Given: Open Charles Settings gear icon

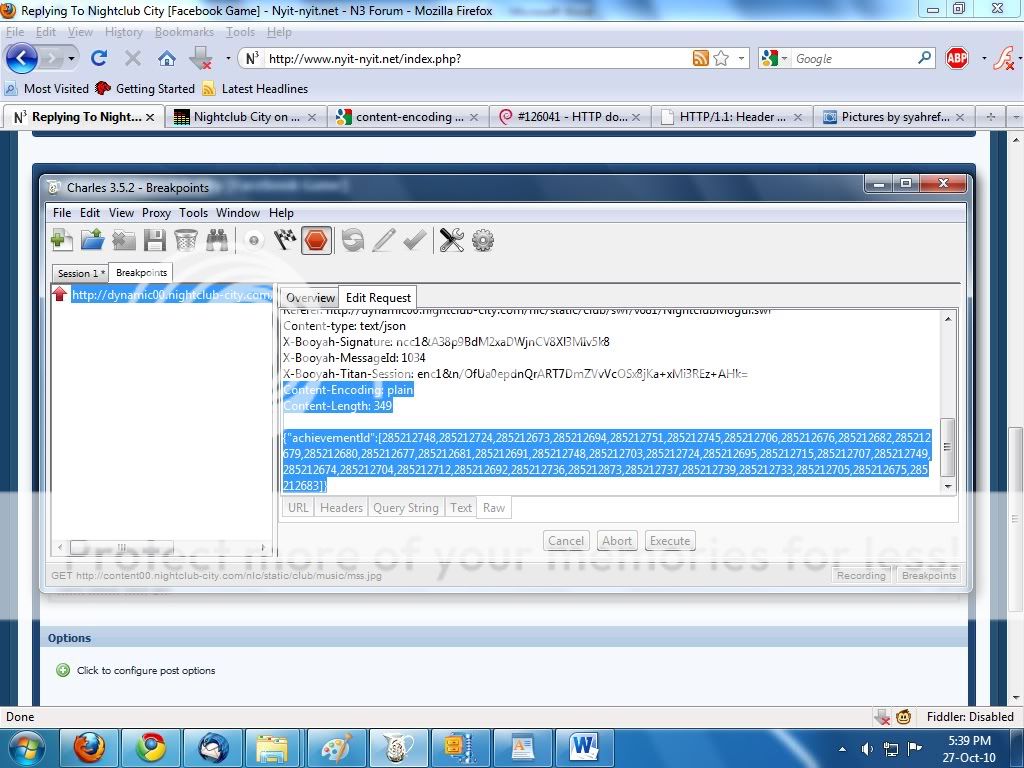Looking at the screenshot, I should pyautogui.click(x=483, y=240).
